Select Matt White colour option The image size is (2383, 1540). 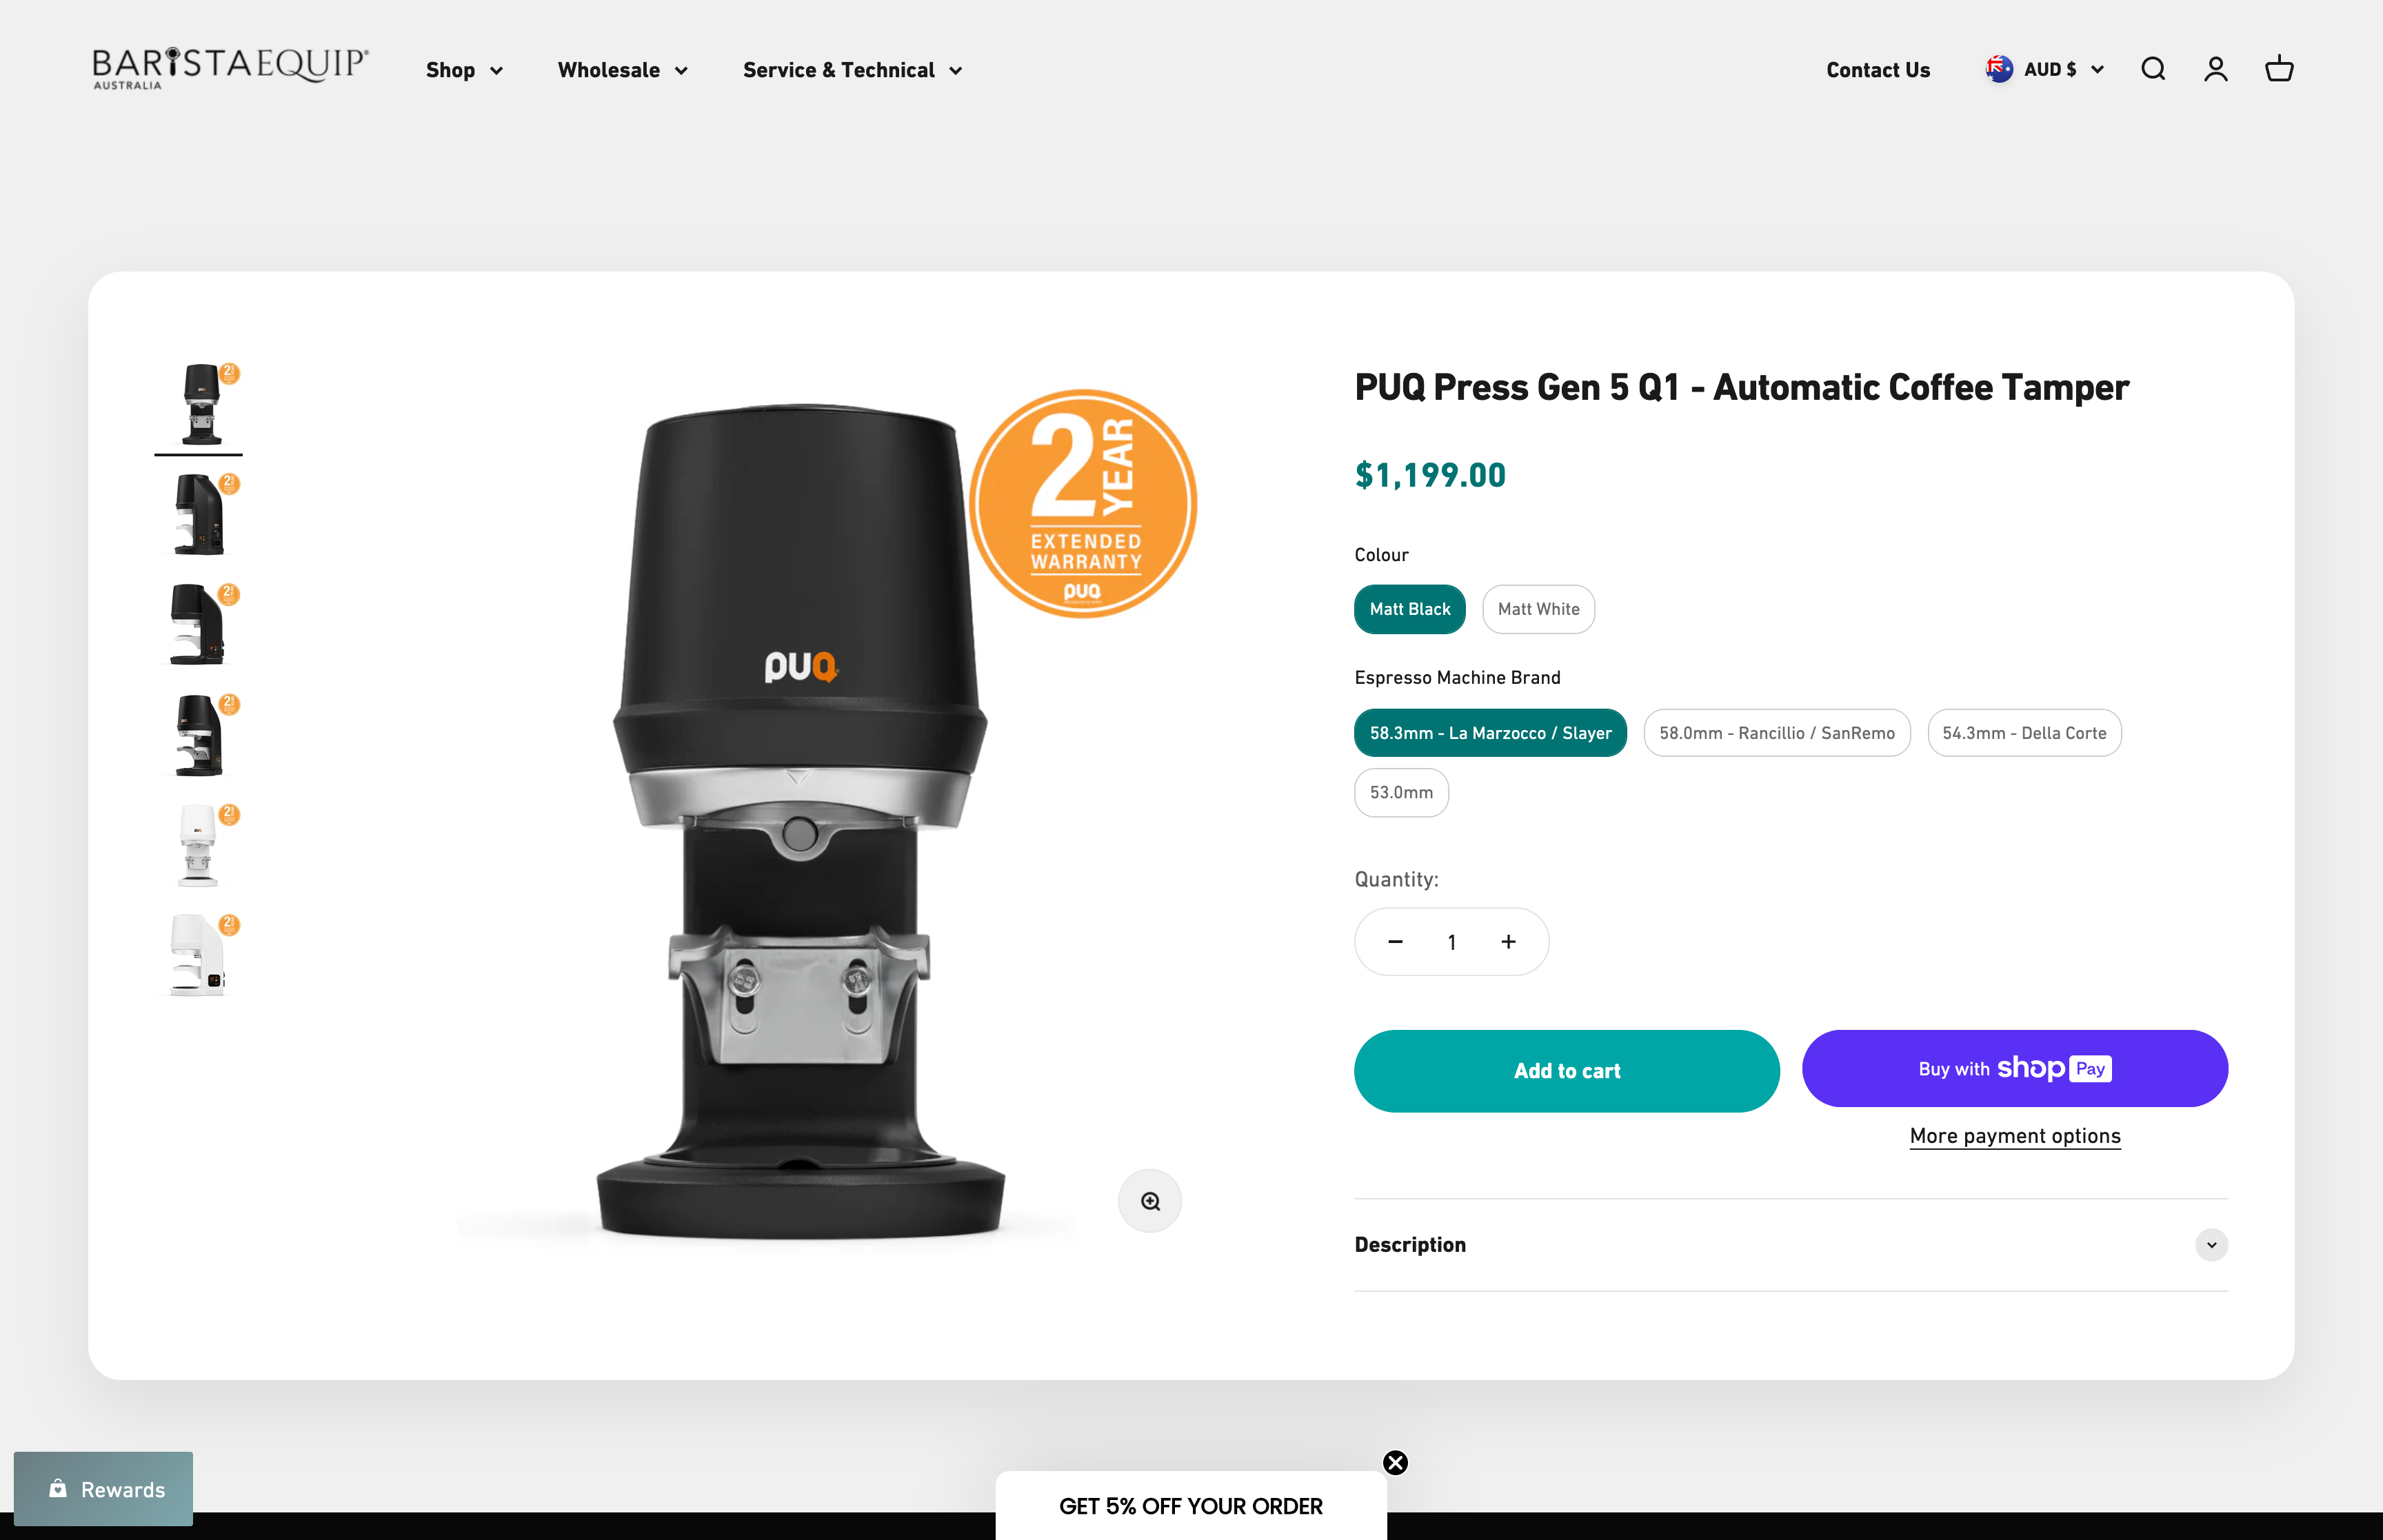[1538, 609]
